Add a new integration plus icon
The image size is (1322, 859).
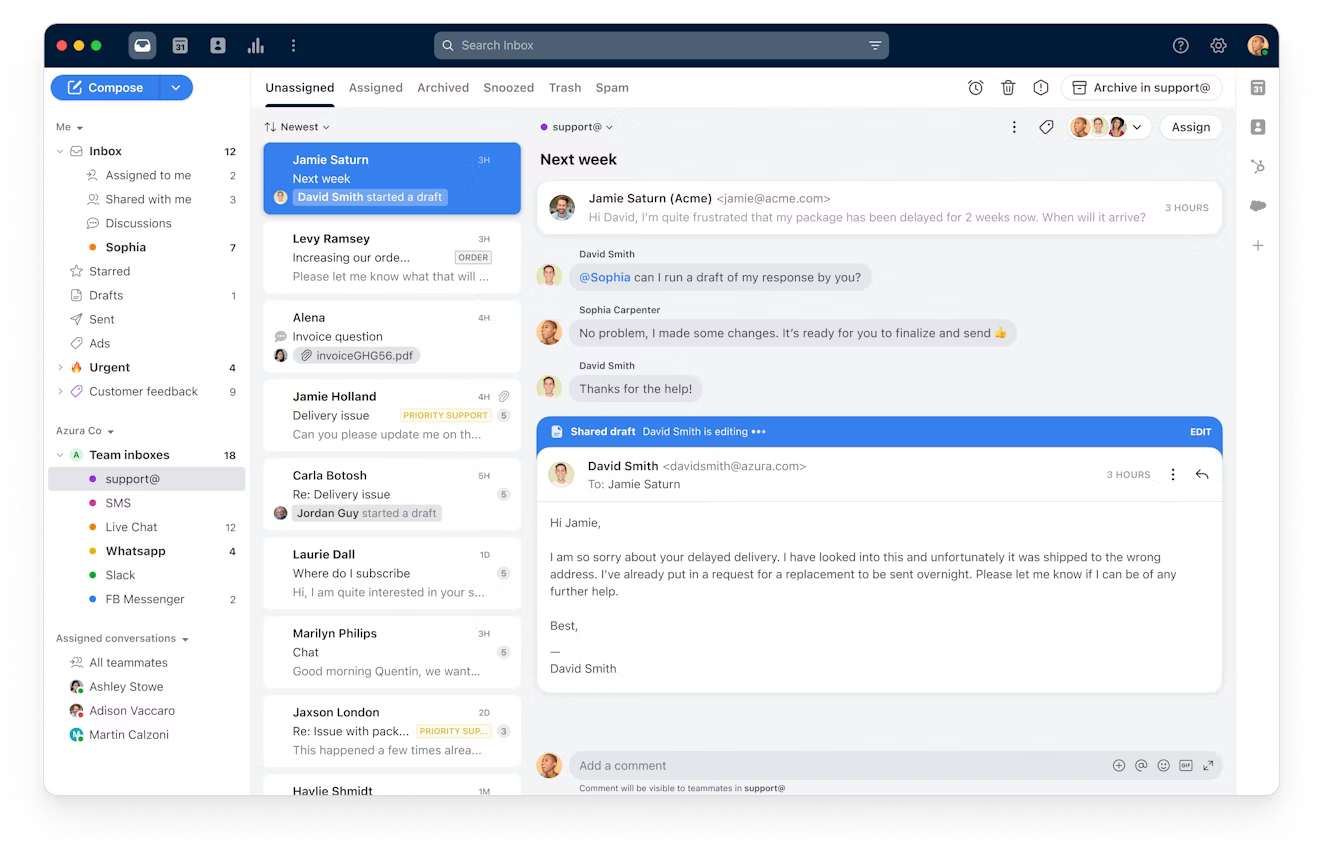click(x=1258, y=246)
